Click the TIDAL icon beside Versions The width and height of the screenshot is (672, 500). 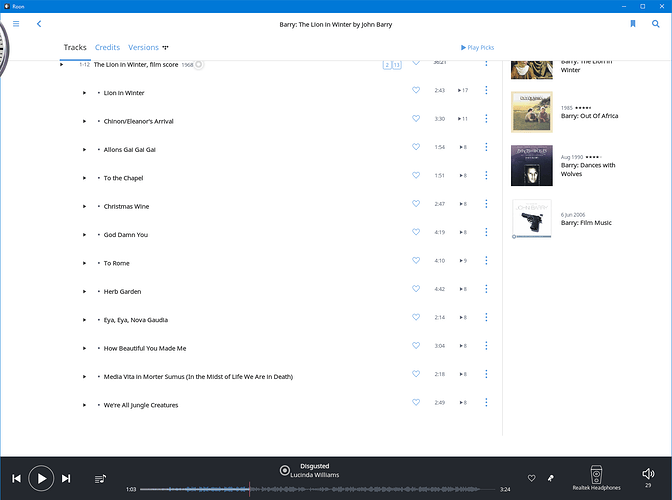click(x=165, y=48)
